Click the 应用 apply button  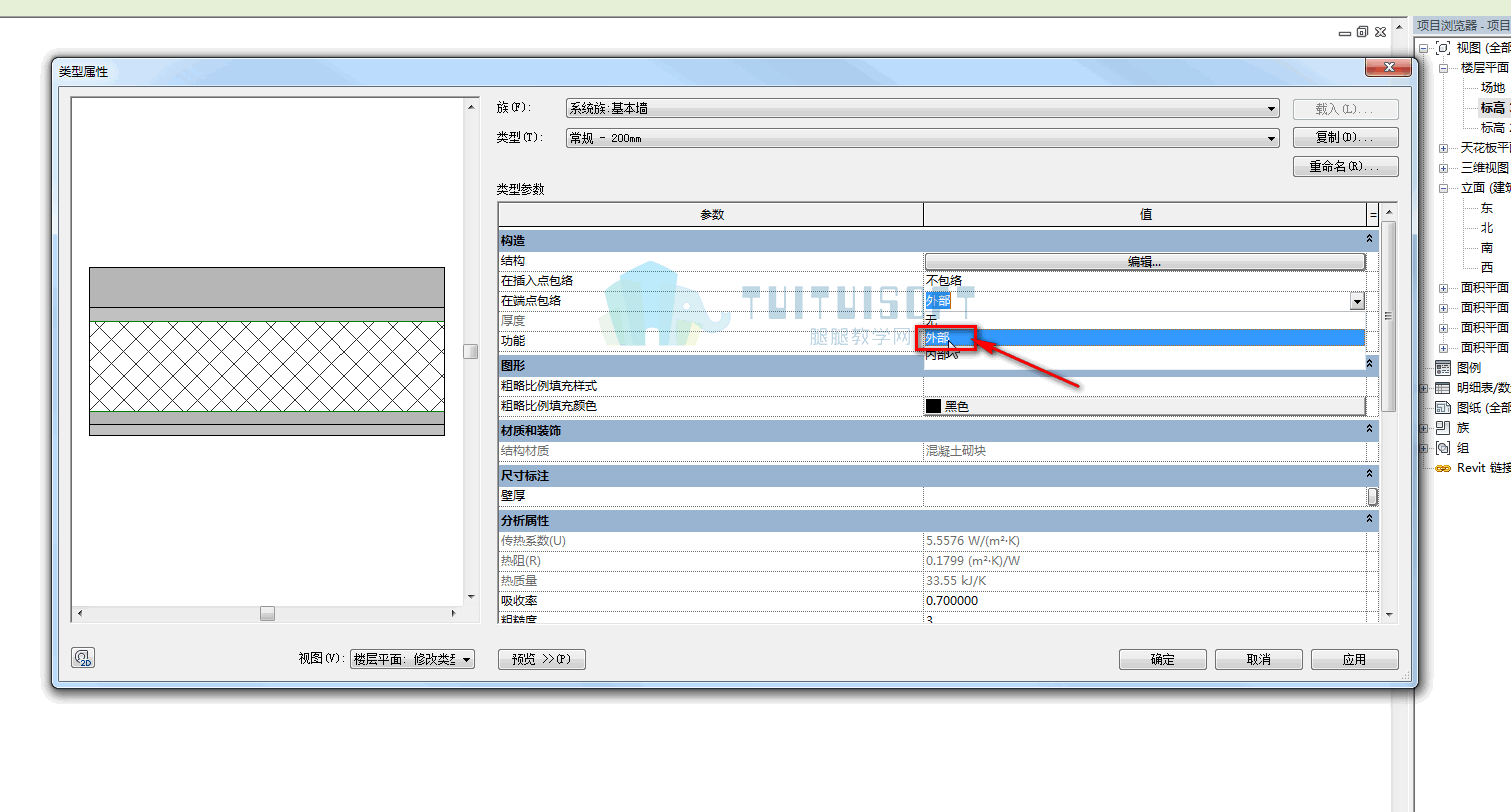coord(1354,660)
